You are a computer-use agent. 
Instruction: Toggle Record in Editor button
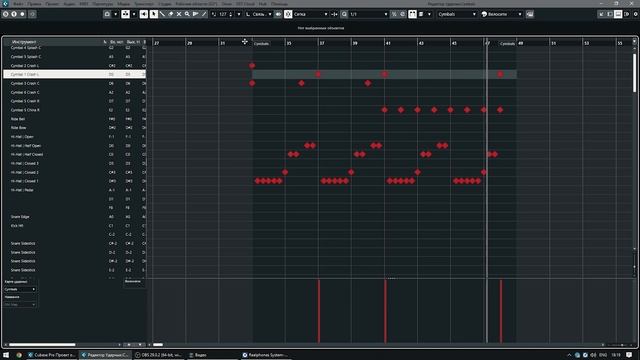(22, 14)
